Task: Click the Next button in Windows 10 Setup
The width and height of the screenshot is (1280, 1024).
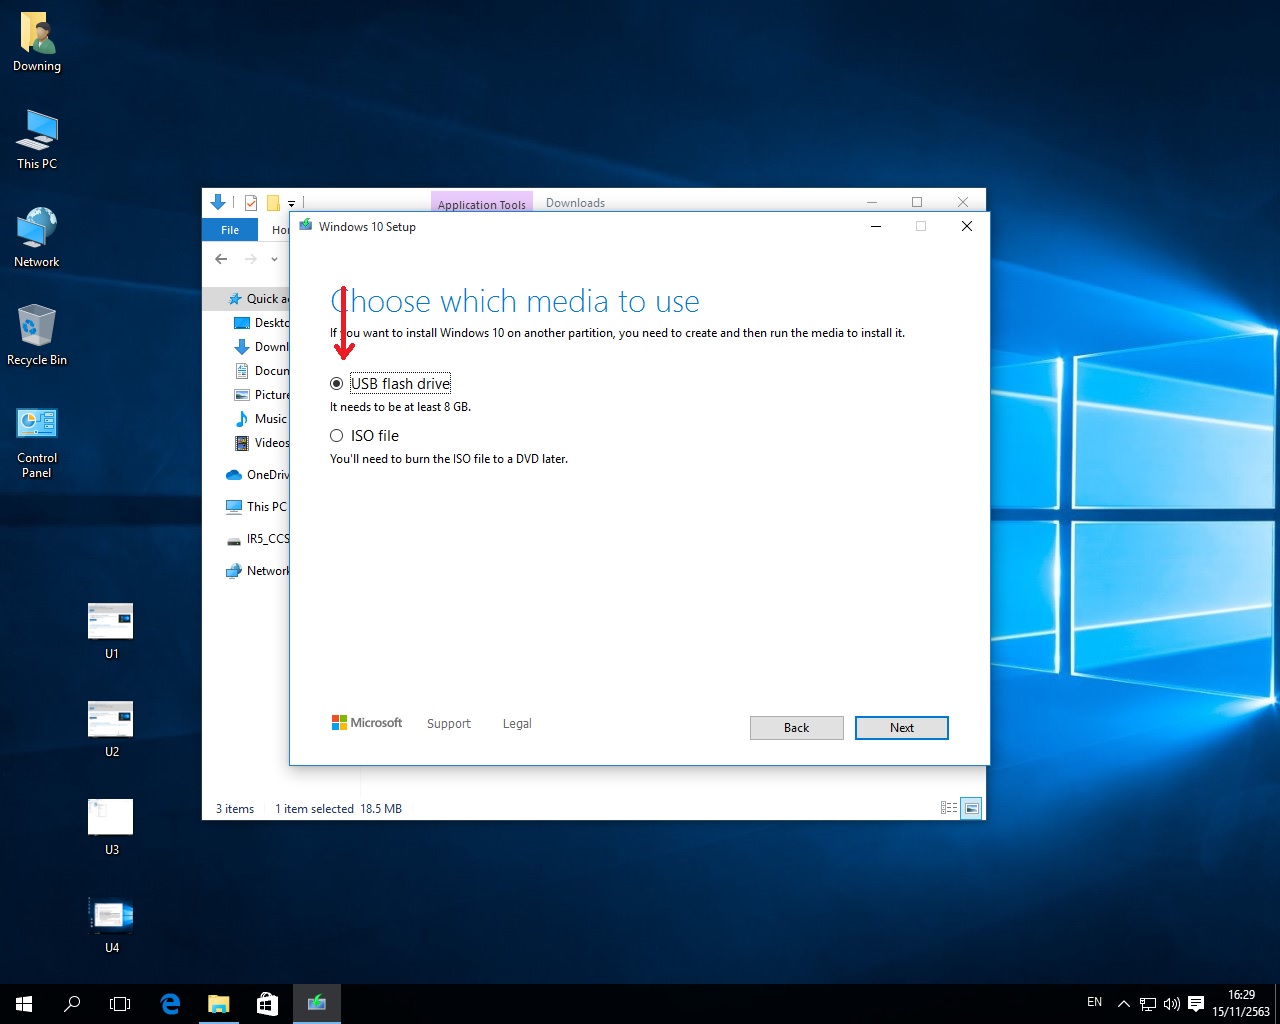Action: pyautogui.click(x=901, y=728)
